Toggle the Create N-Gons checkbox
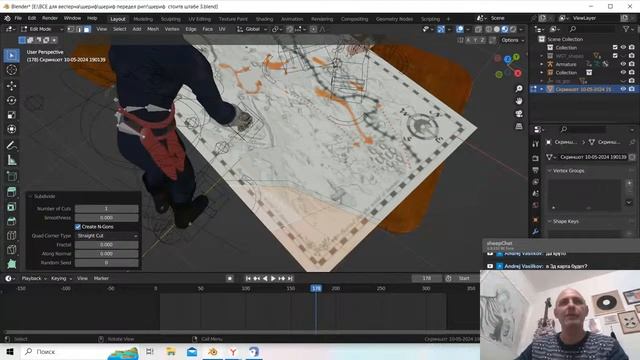The image size is (640, 360). 78,227
